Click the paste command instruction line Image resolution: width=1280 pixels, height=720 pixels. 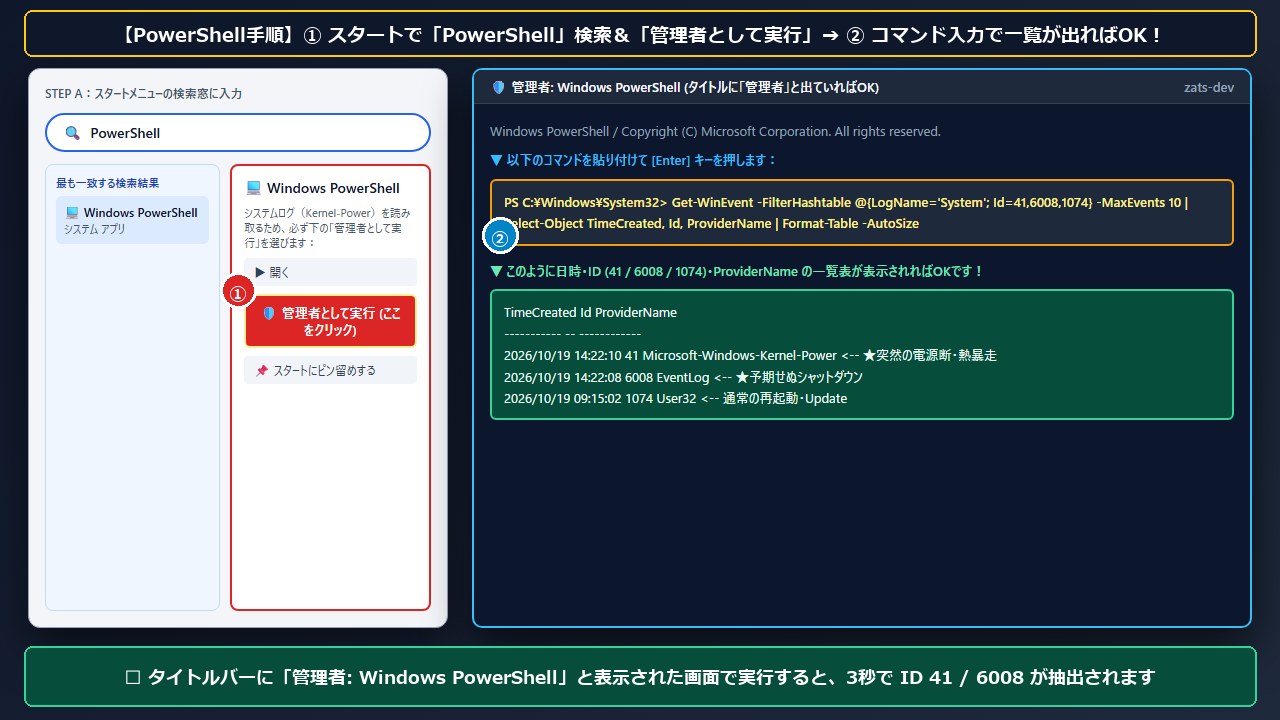tap(633, 160)
